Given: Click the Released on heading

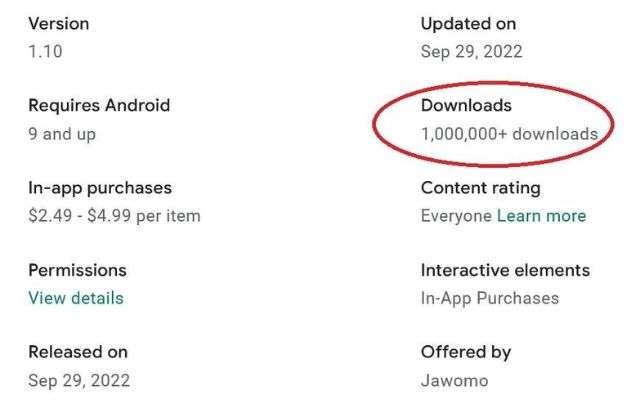Looking at the screenshot, I should (78, 352).
